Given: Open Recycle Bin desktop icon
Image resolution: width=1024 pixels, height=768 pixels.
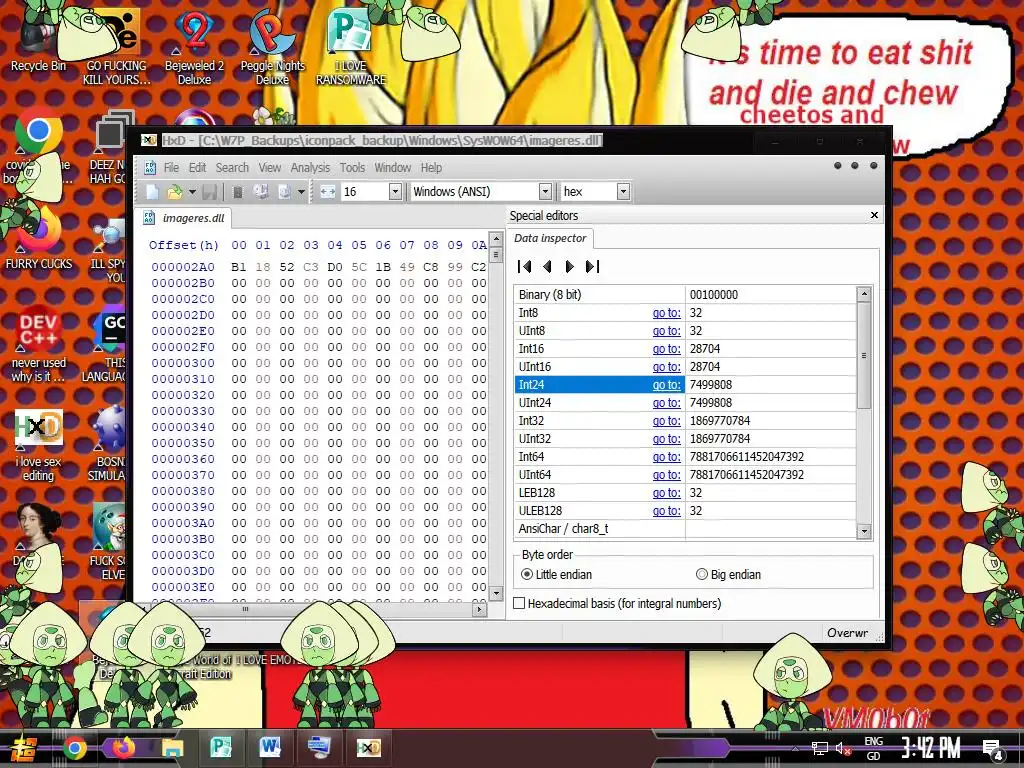Looking at the screenshot, I should 38,38.
